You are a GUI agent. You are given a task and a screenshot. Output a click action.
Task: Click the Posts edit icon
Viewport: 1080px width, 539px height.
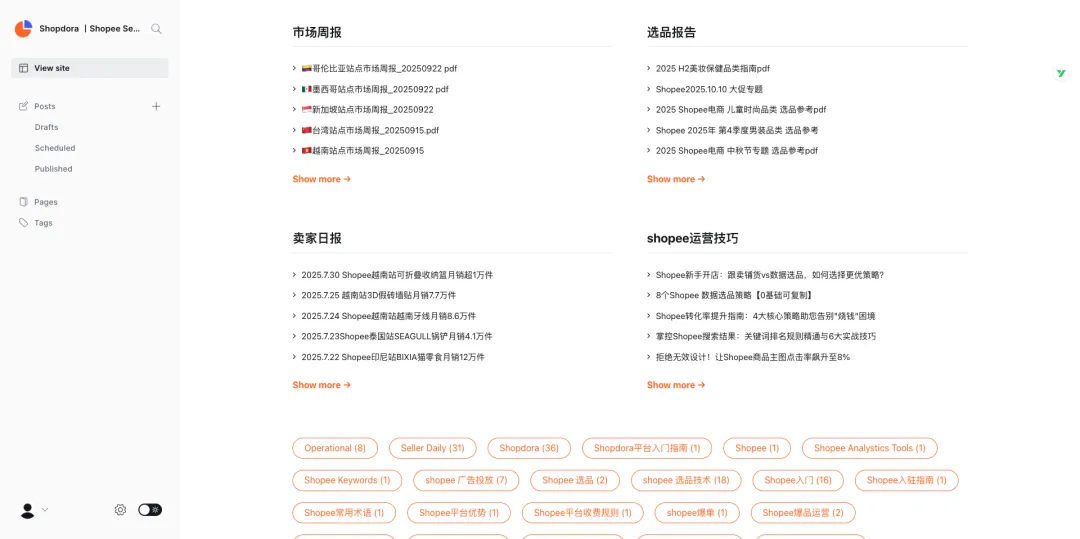[x=24, y=106]
